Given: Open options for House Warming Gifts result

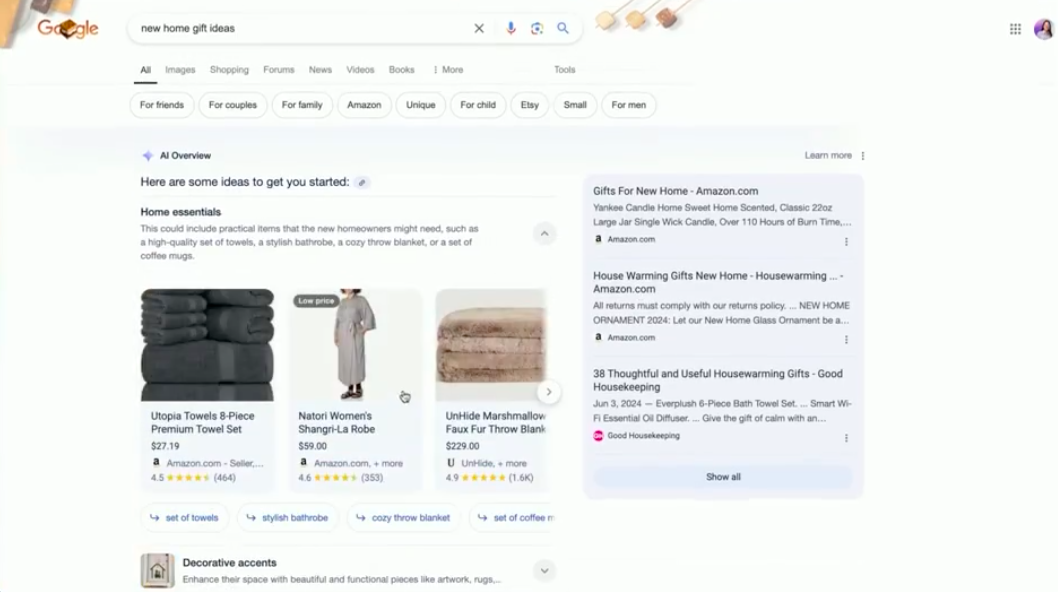Looking at the screenshot, I should point(846,340).
